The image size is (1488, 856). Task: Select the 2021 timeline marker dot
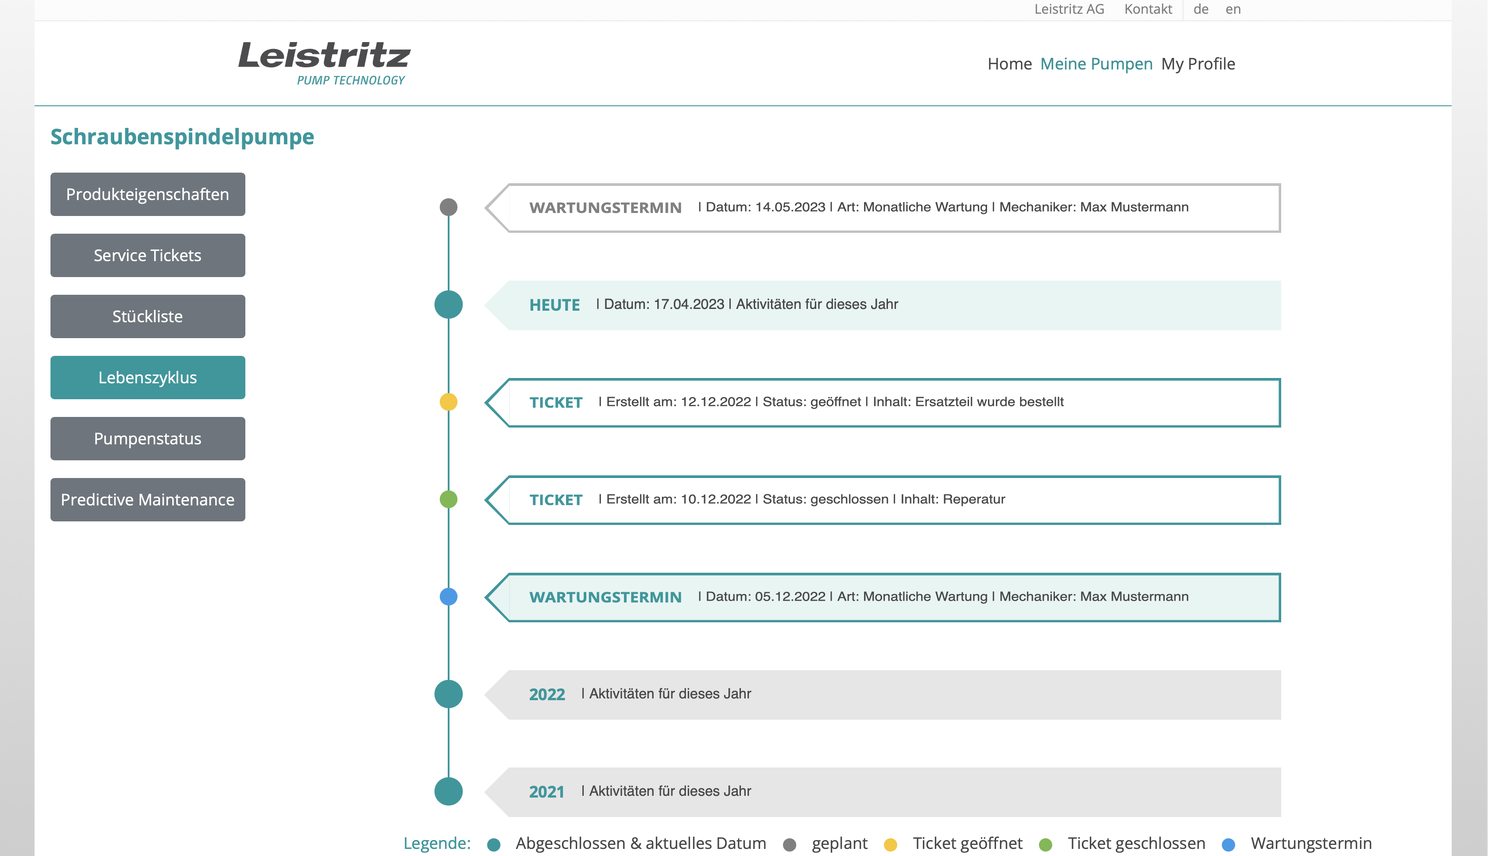(x=449, y=791)
